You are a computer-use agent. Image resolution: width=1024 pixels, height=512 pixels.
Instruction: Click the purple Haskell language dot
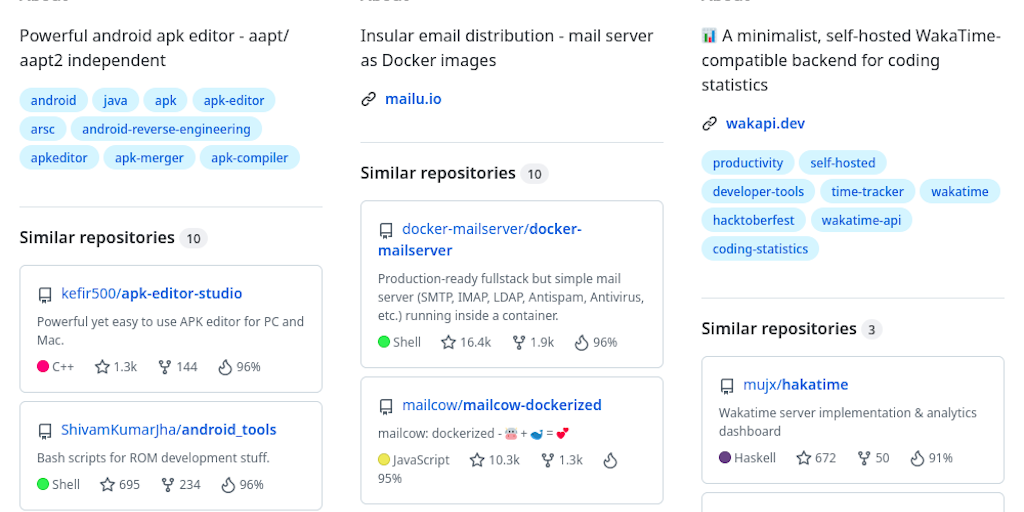725,458
